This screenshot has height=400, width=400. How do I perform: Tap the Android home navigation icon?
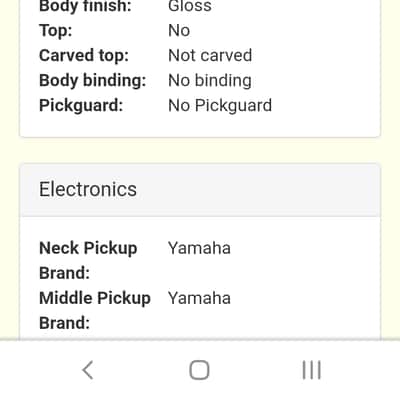[199, 370]
